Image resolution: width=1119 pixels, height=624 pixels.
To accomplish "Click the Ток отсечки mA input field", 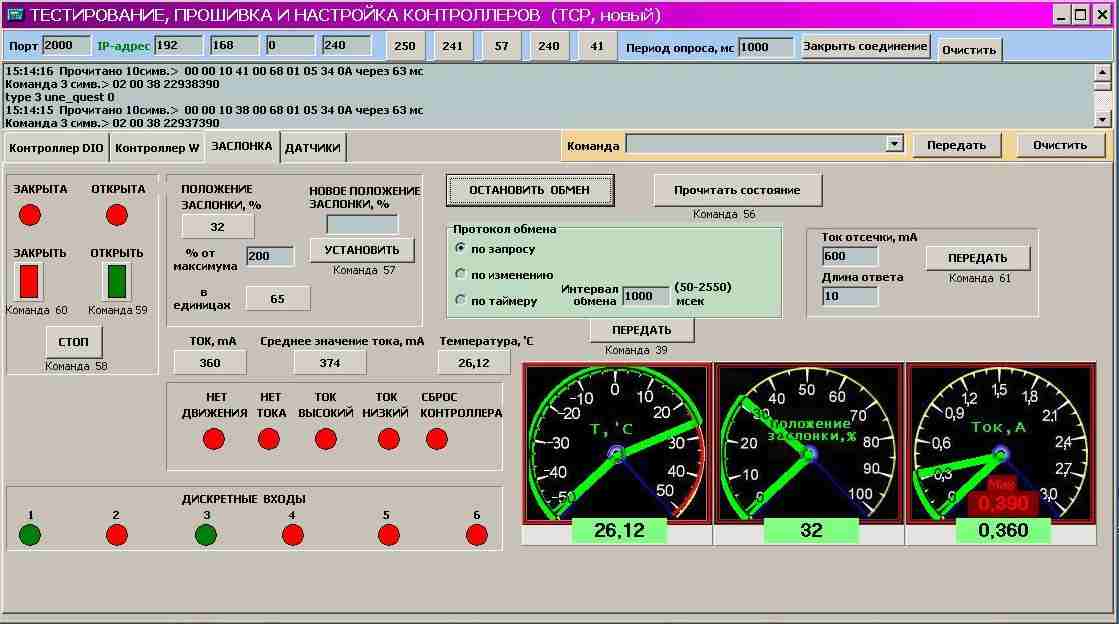I will pos(849,256).
